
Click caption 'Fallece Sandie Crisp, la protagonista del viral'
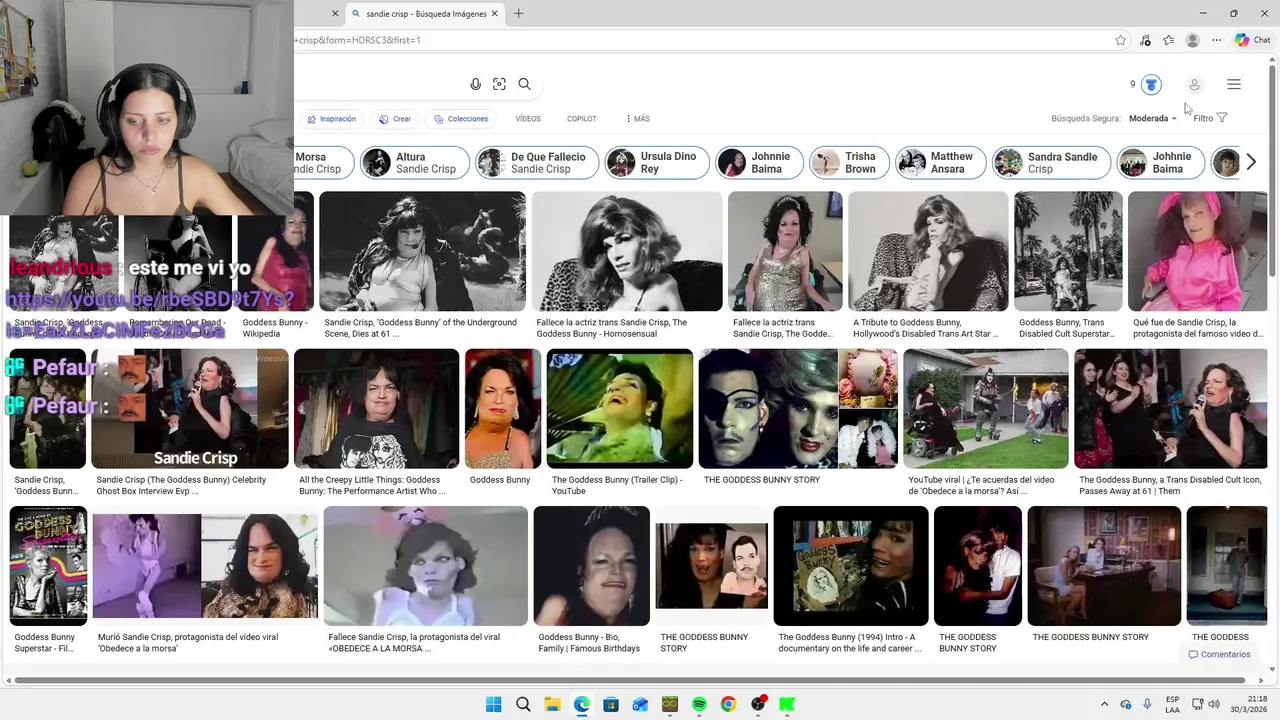(x=414, y=642)
